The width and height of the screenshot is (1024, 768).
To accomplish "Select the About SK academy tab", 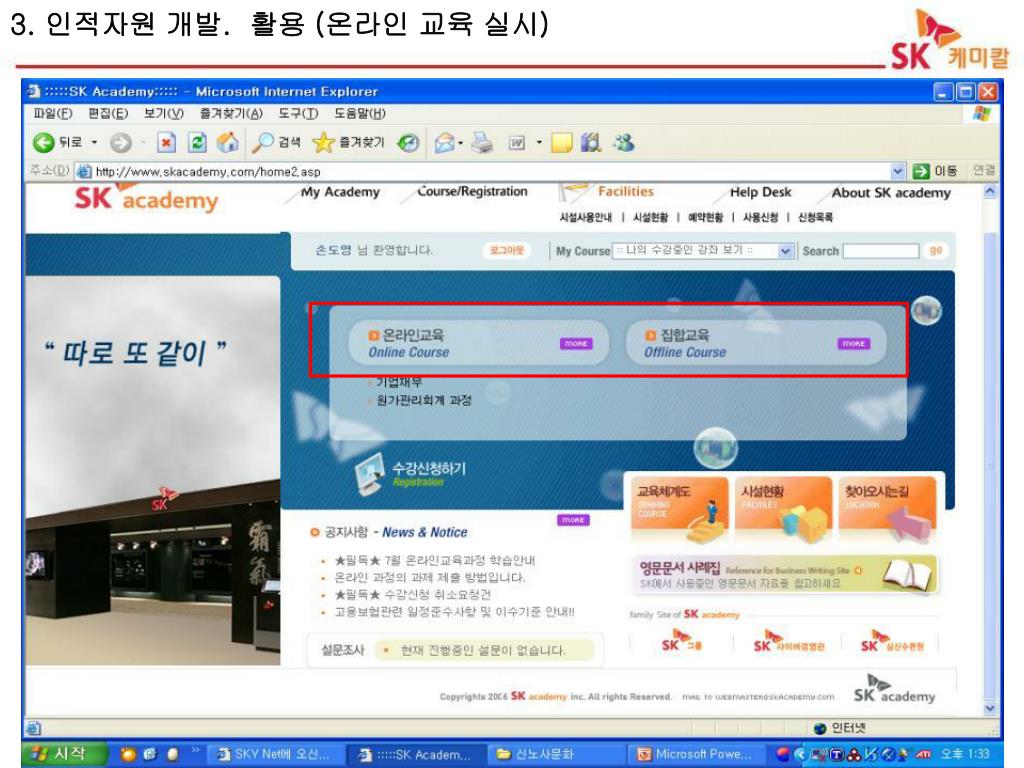I will (x=891, y=193).
